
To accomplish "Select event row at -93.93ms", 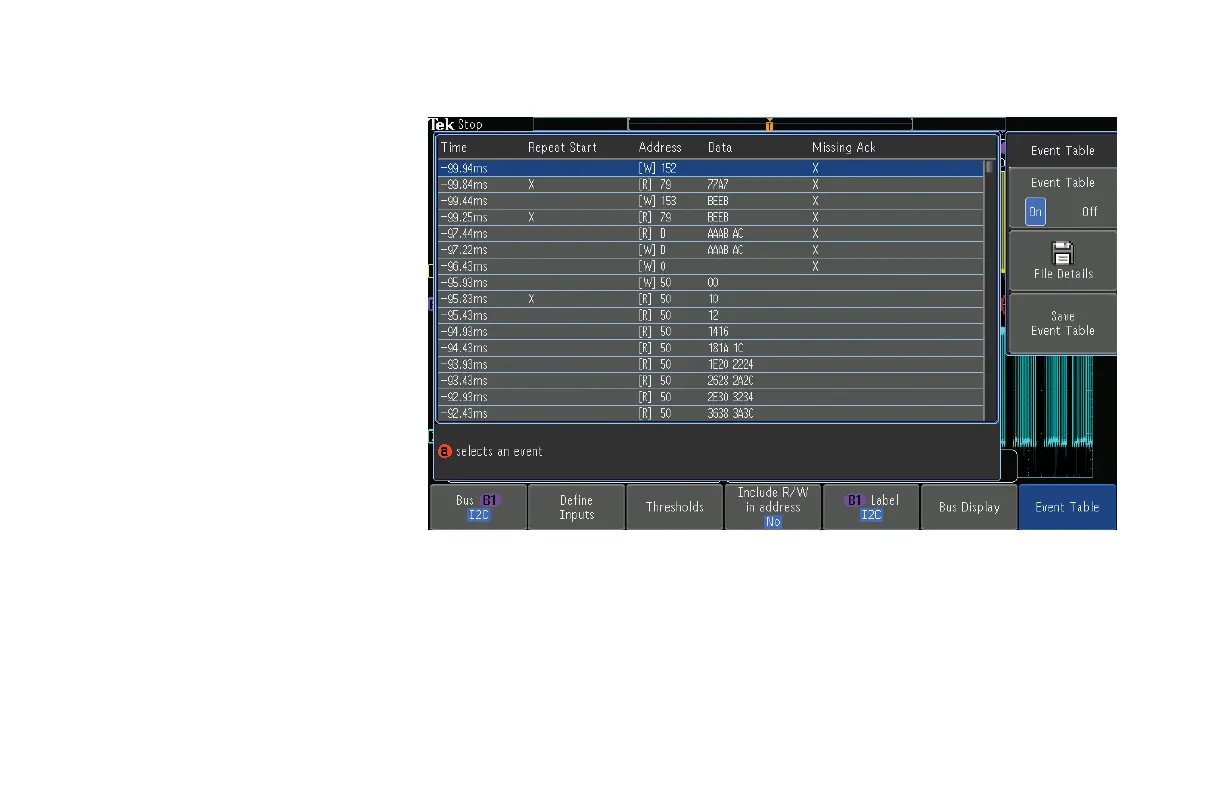I will coord(710,364).
